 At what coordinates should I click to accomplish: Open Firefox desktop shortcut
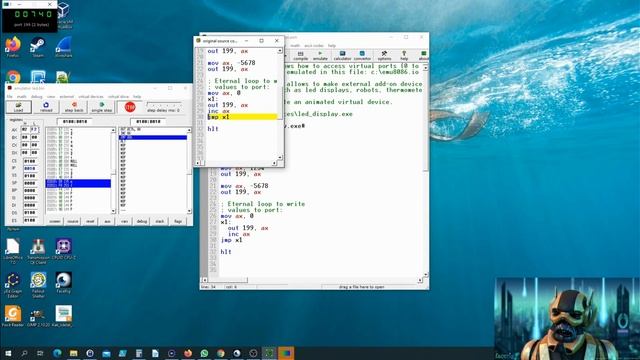click(13, 47)
